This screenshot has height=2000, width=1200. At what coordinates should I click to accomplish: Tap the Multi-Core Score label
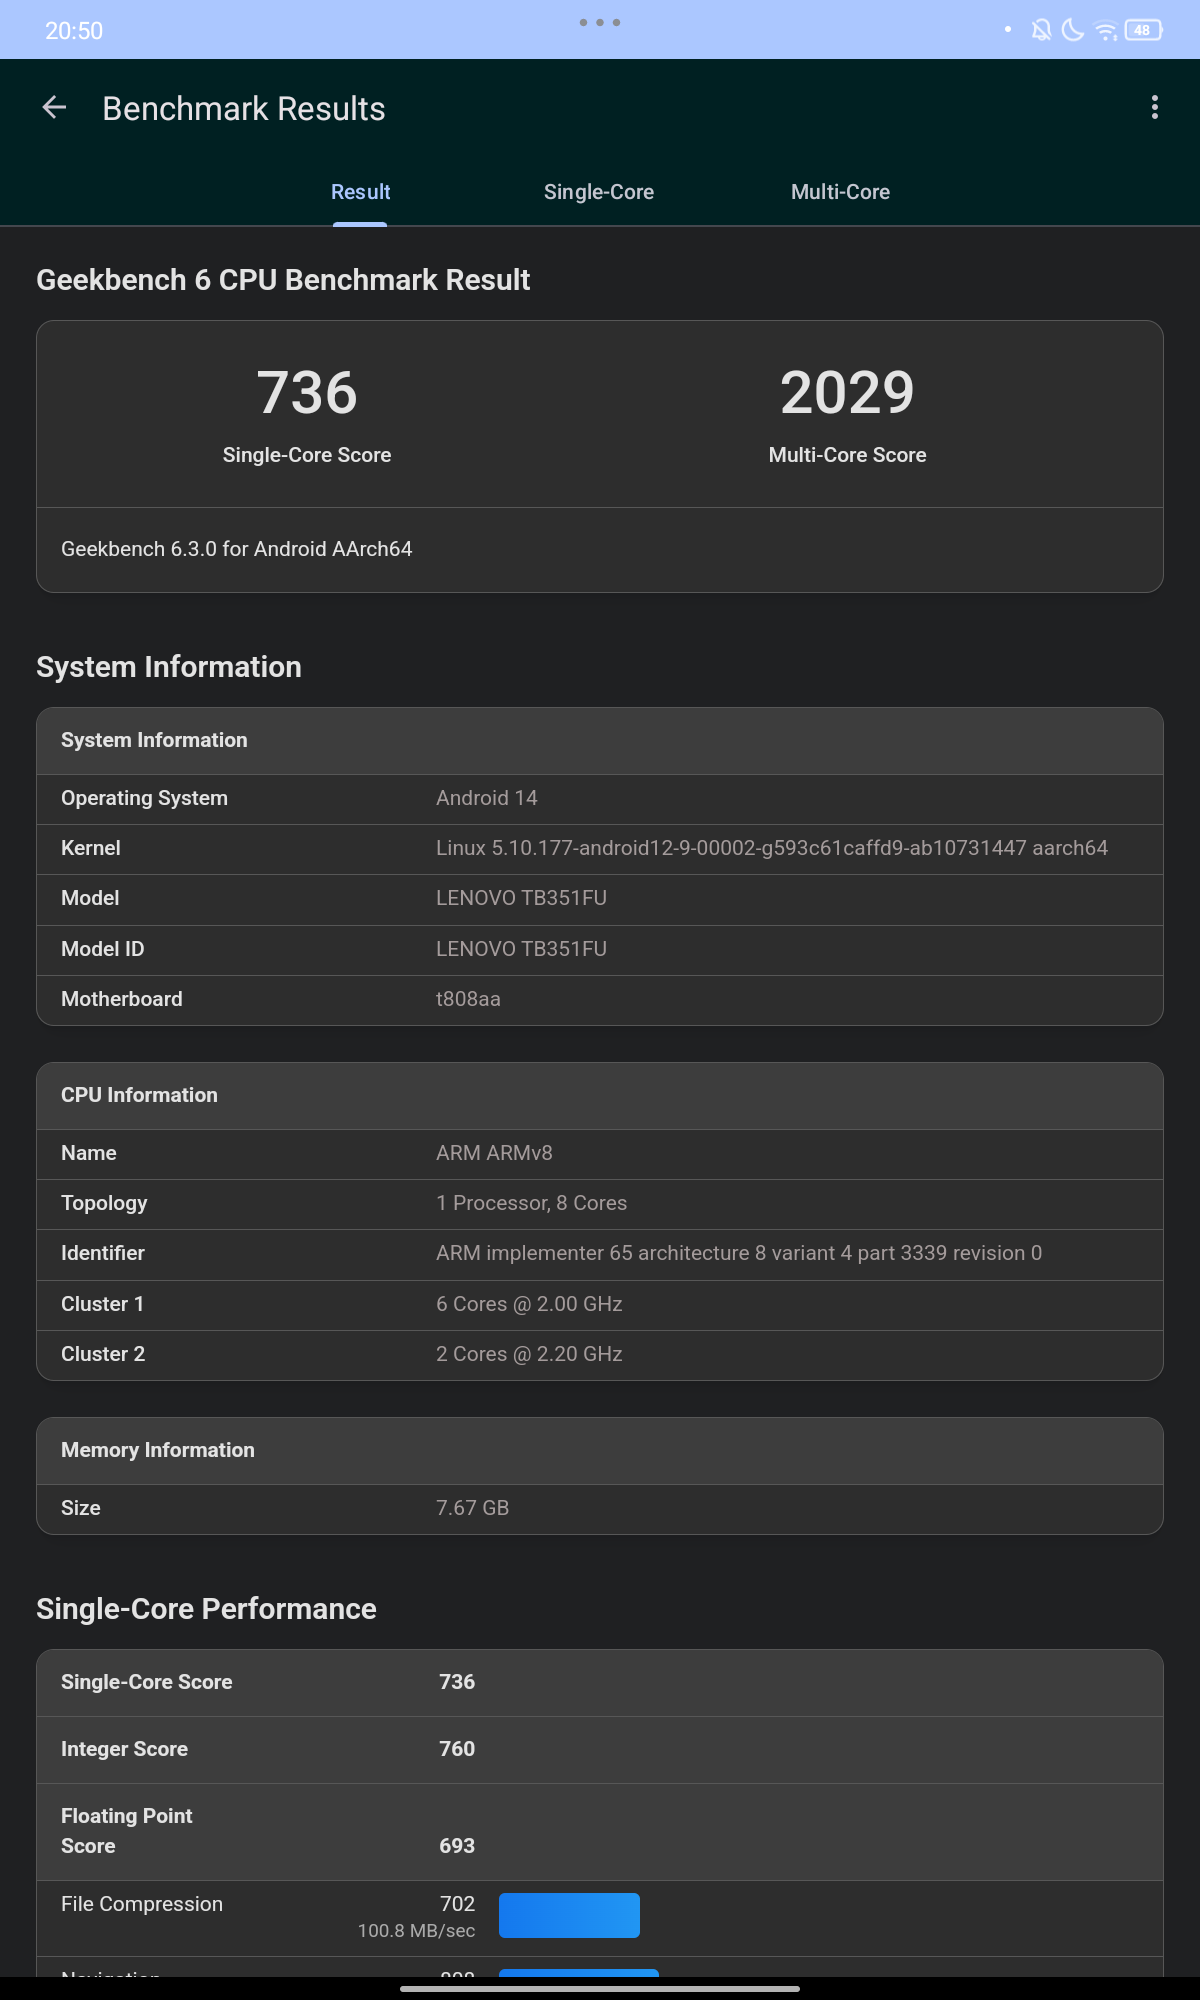pyautogui.click(x=847, y=455)
